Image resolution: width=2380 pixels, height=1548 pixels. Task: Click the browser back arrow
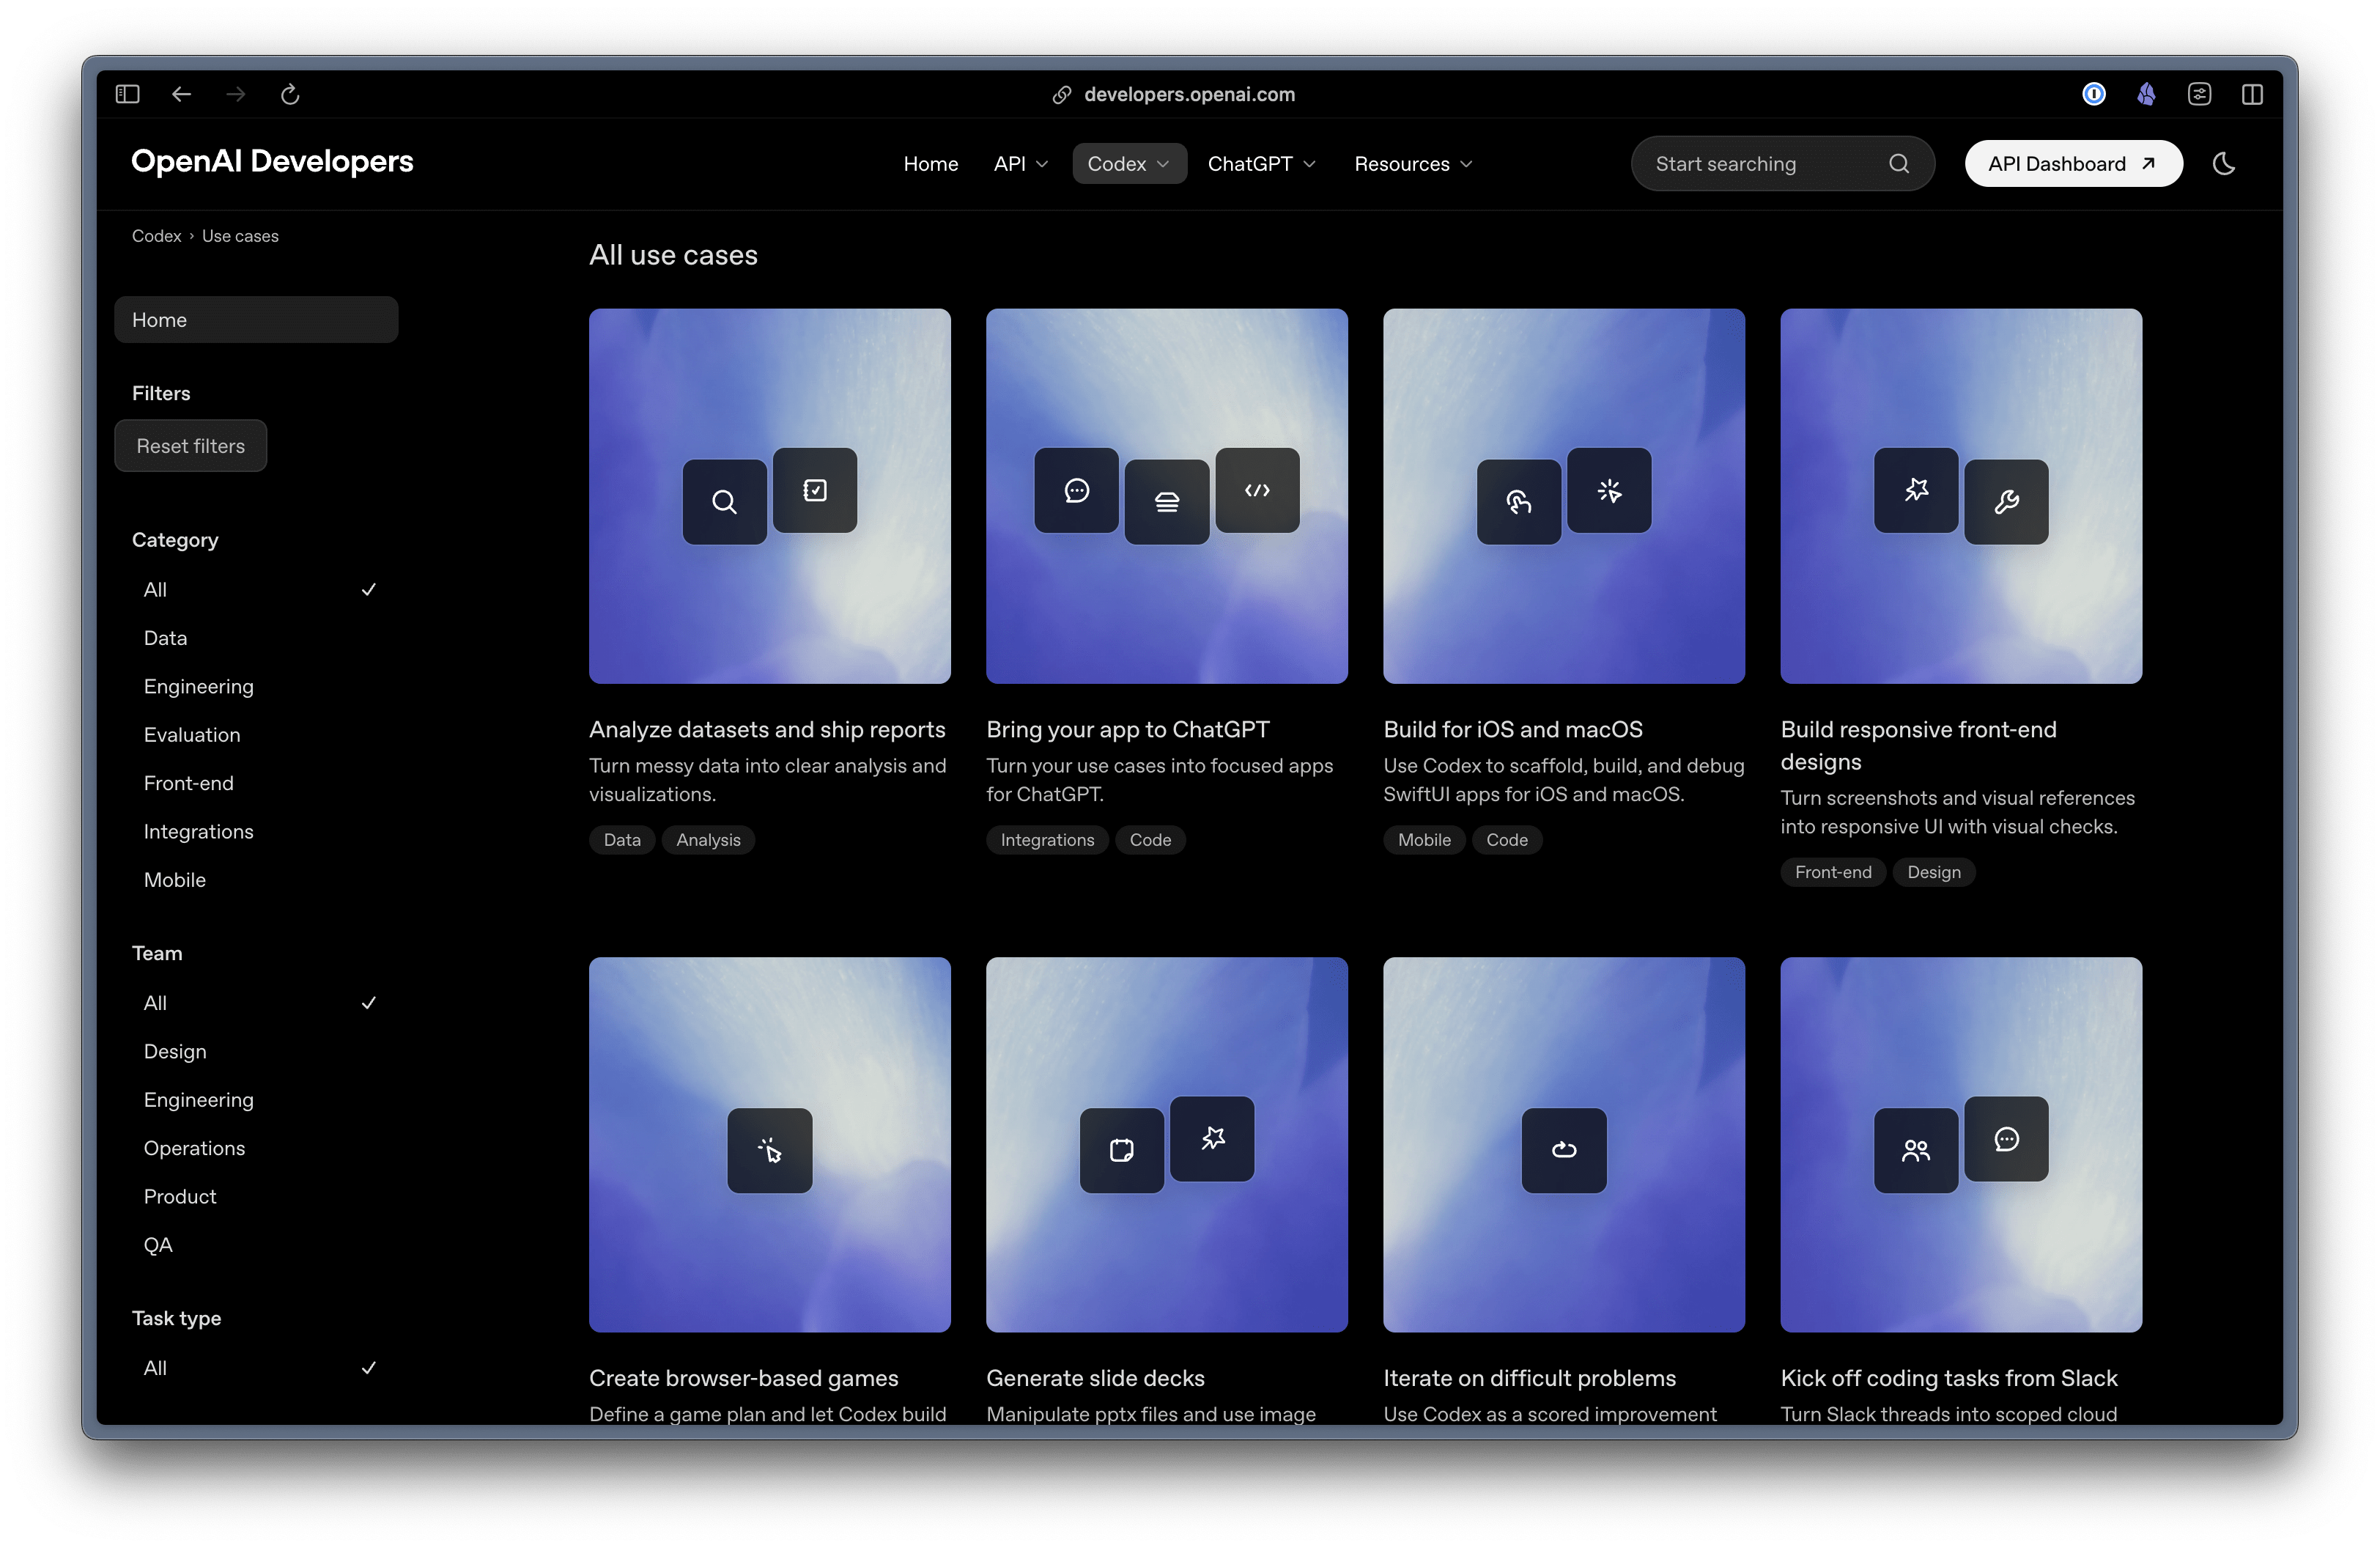coord(181,94)
